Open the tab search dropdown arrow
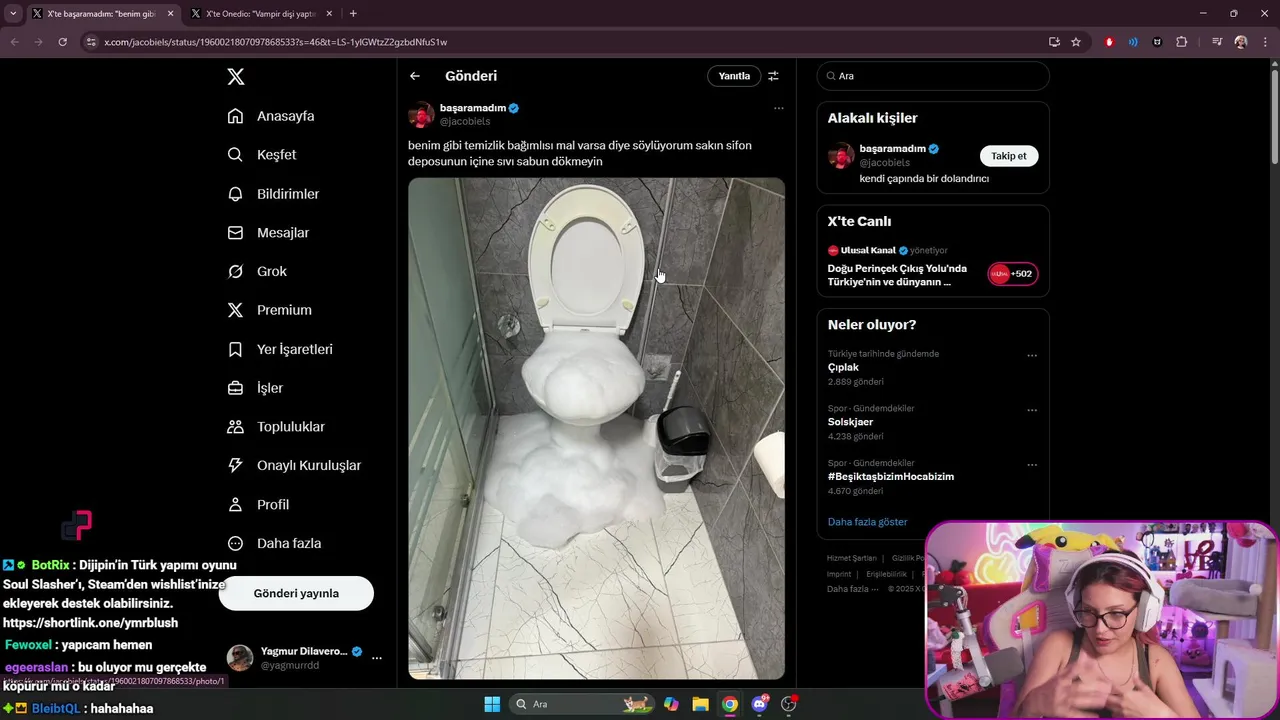 pos(13,14)
